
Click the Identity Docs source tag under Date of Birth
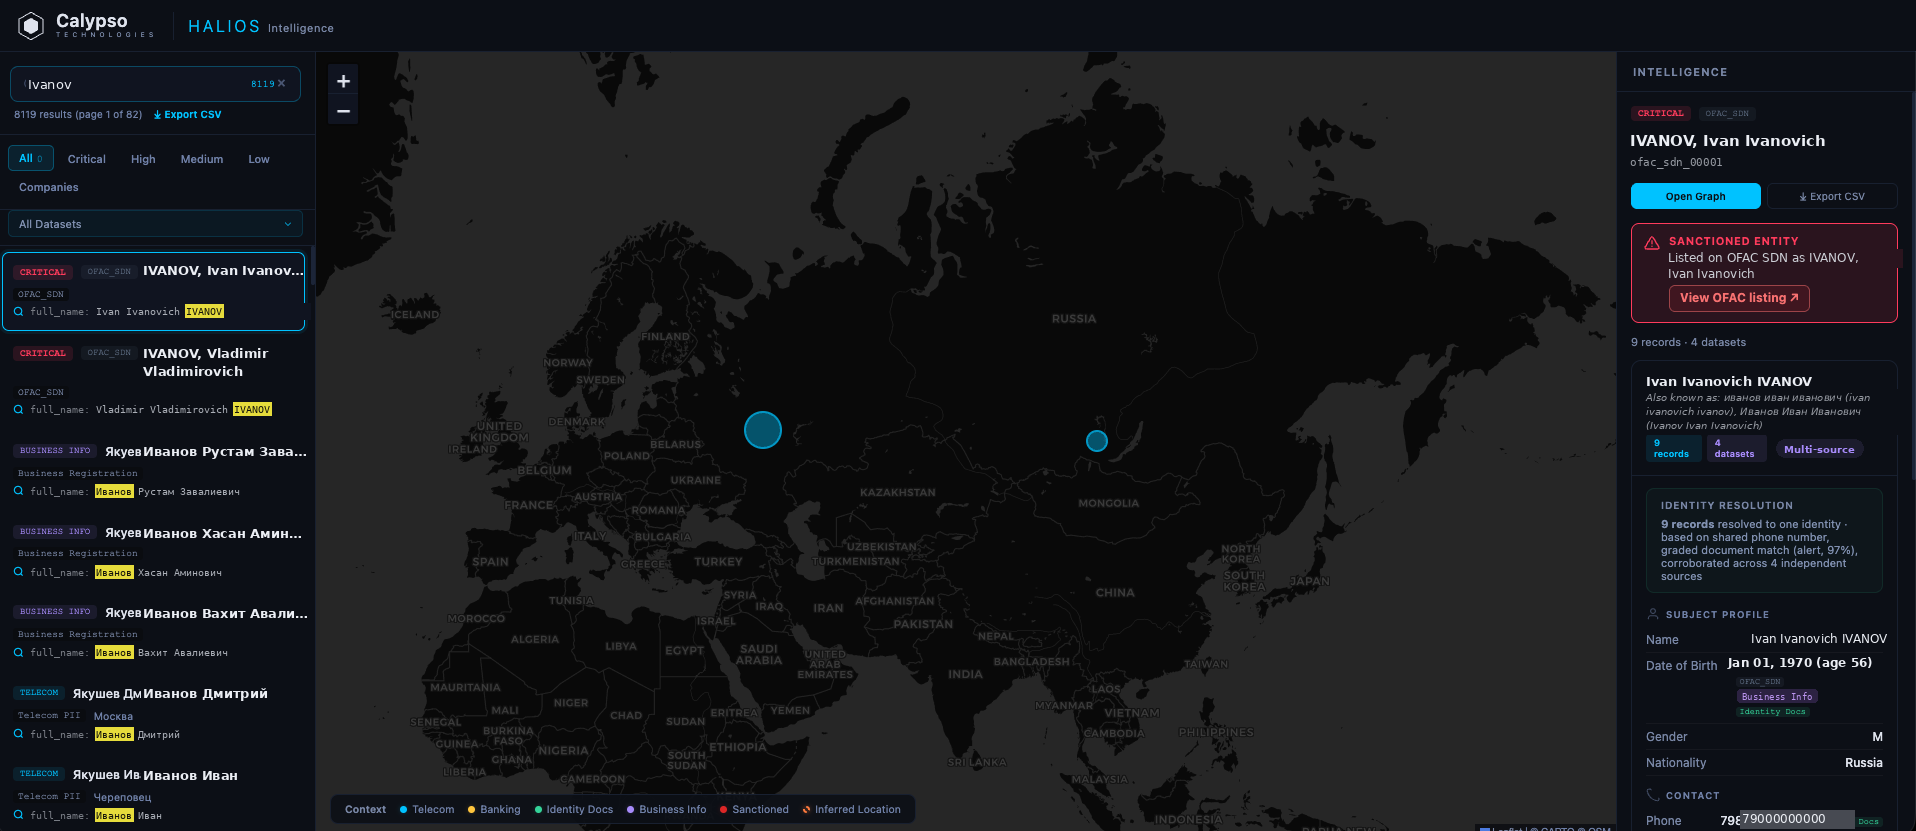pyautogui.click(x=1772, y=711)
